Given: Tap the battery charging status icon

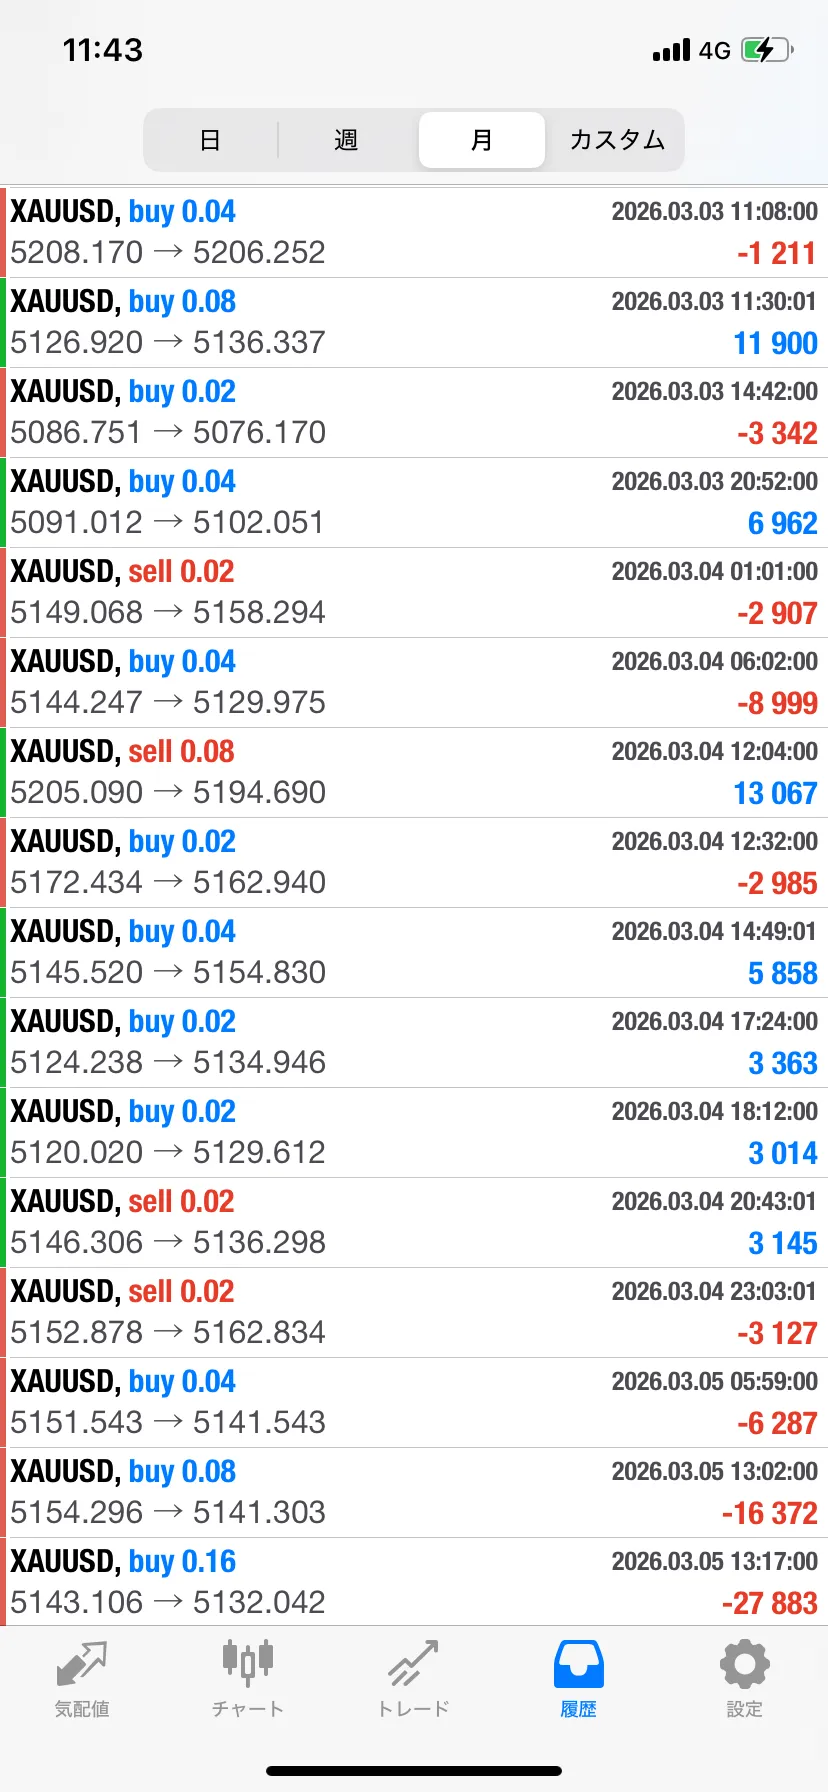Looking at the screenshot, I should coord(767,50).
